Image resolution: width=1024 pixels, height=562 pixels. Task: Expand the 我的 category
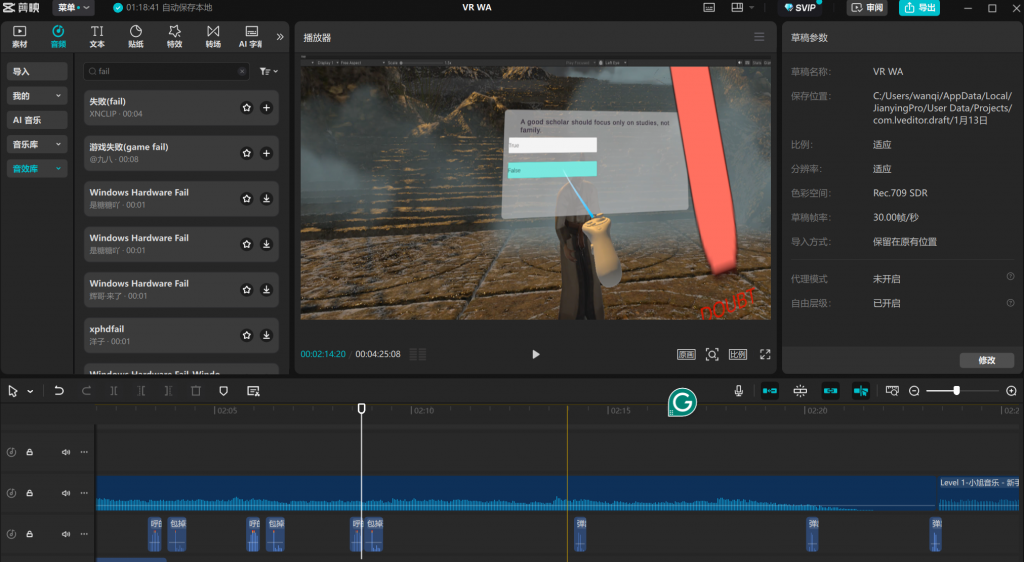pos(37,95)
